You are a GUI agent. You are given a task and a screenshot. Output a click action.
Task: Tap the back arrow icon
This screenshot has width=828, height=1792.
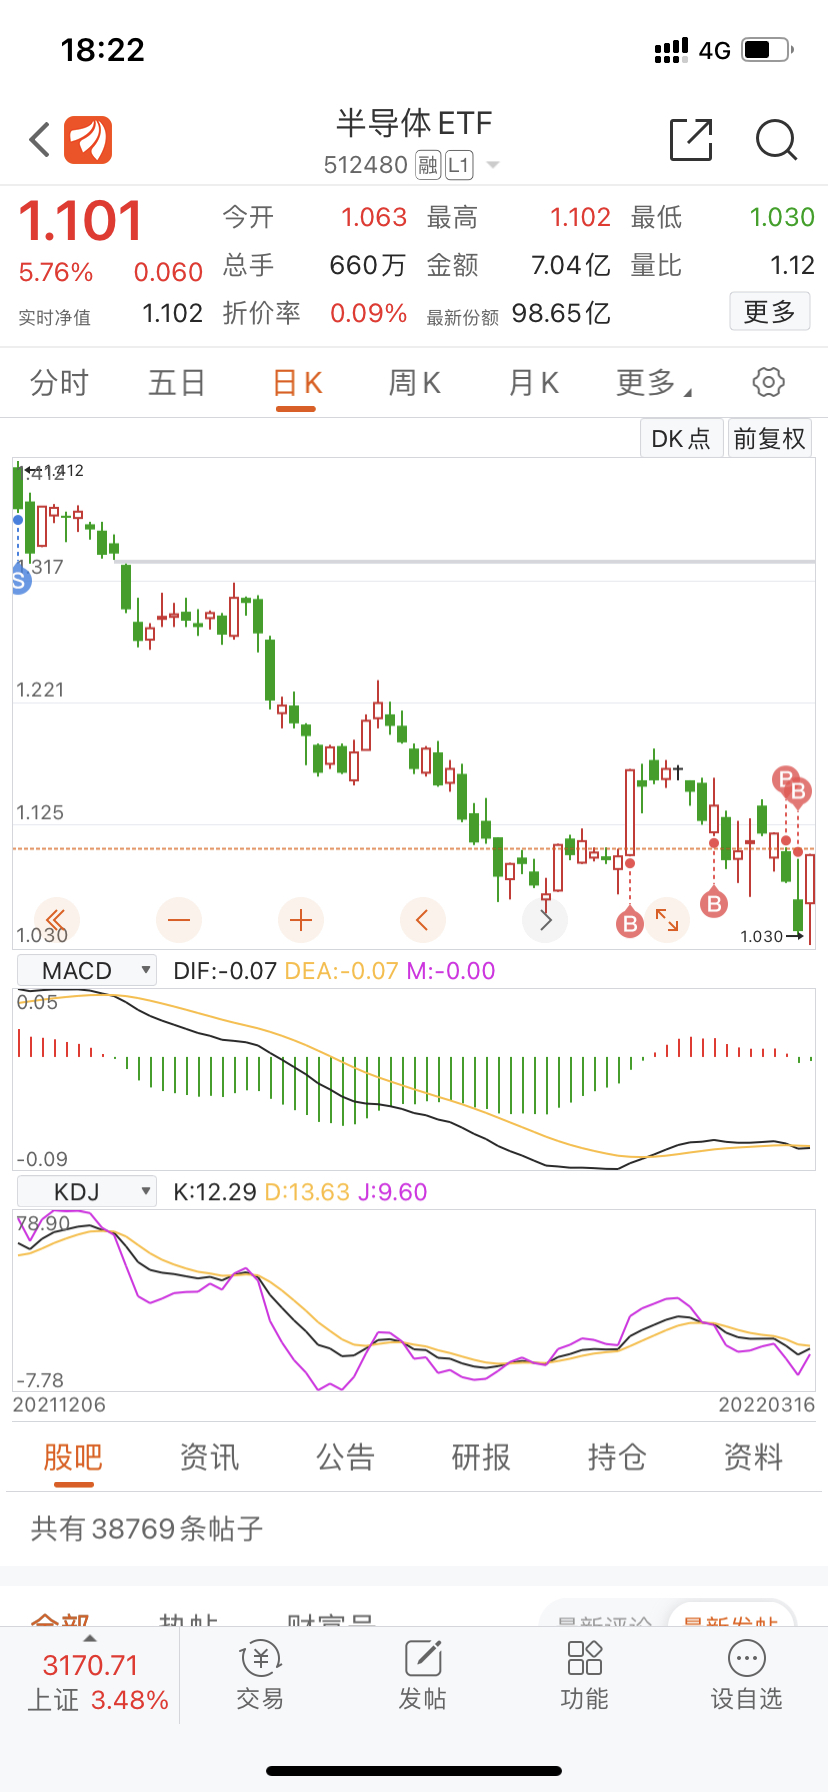click(40, 140)
